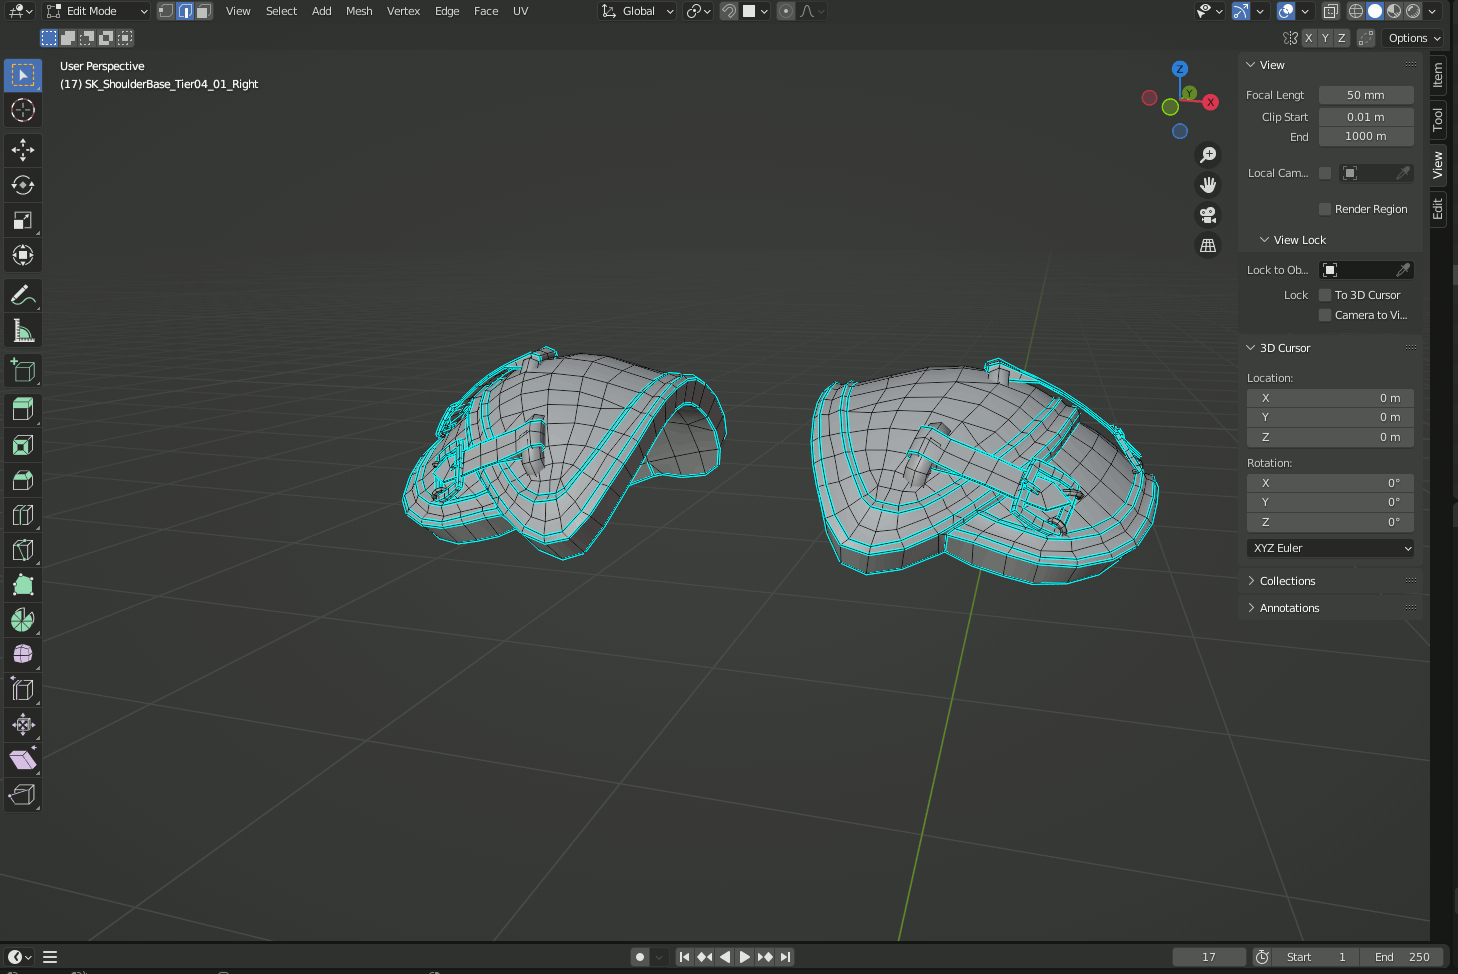Select the Knife tool
Image resolution: width=1458 pixels, height=974 pixels.
click(22, 549)
